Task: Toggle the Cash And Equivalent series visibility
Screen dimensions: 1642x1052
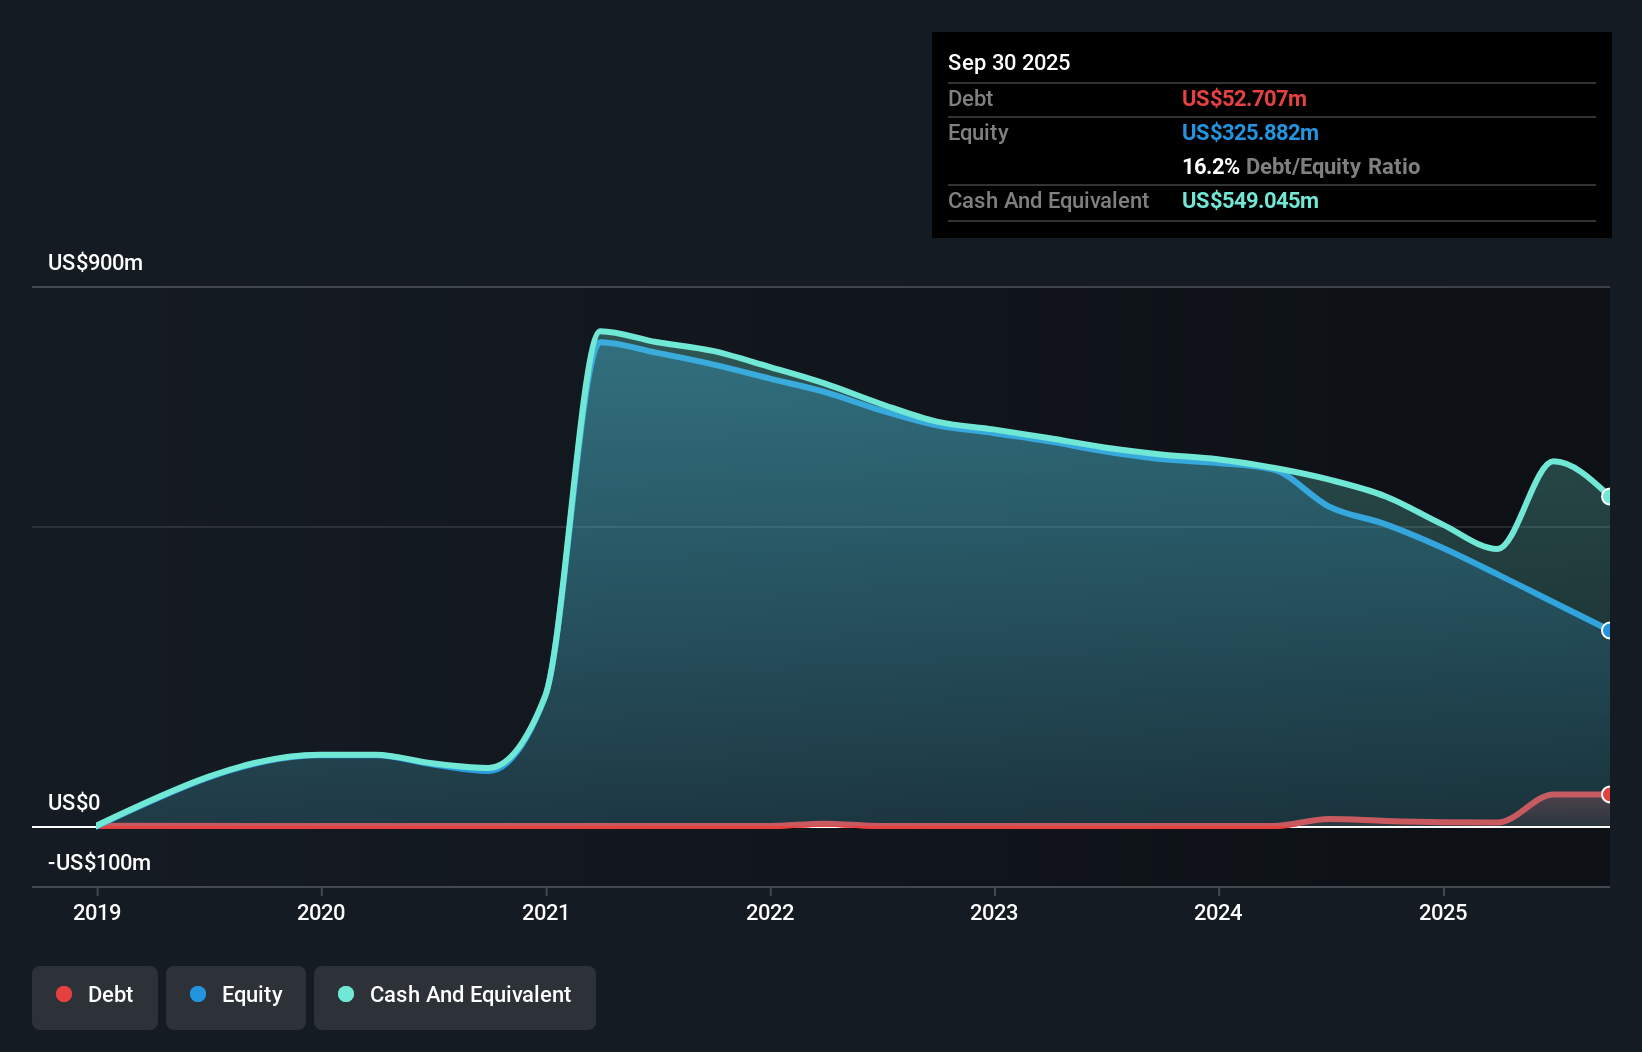Action: coord(454,994)
